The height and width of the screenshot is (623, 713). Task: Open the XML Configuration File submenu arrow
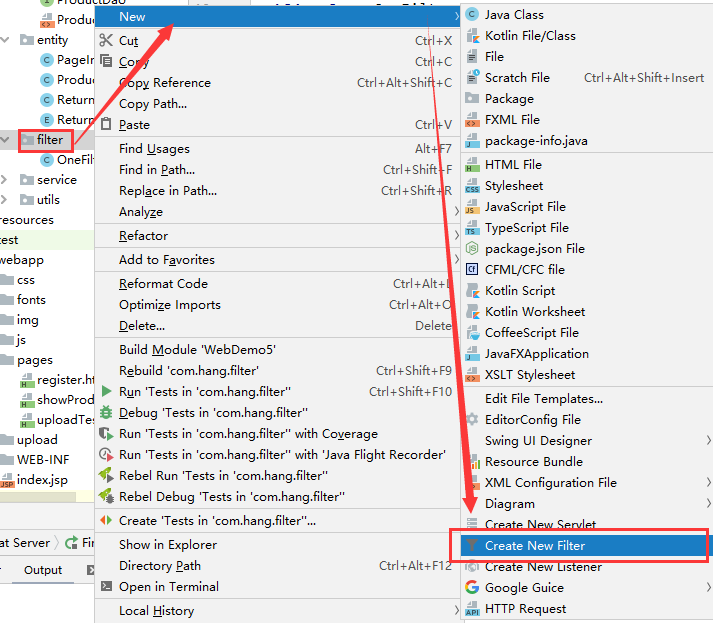tap(708, 482)
